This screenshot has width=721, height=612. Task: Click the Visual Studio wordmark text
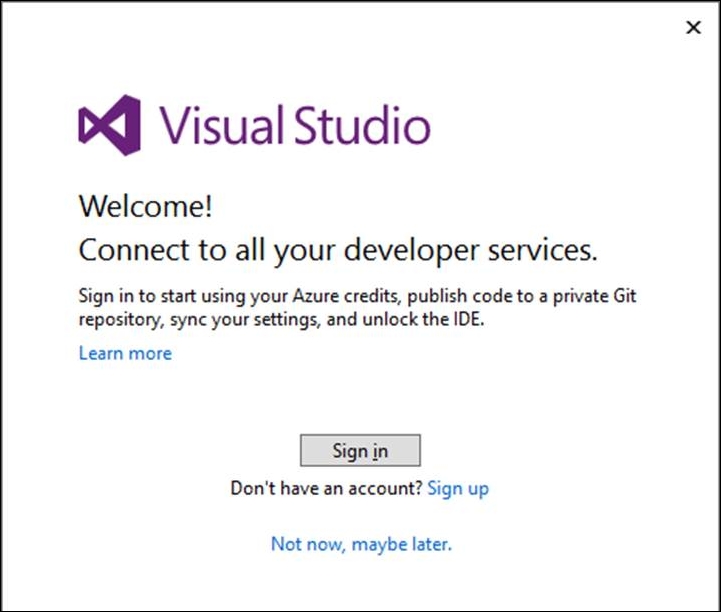(x=295, y=125)
